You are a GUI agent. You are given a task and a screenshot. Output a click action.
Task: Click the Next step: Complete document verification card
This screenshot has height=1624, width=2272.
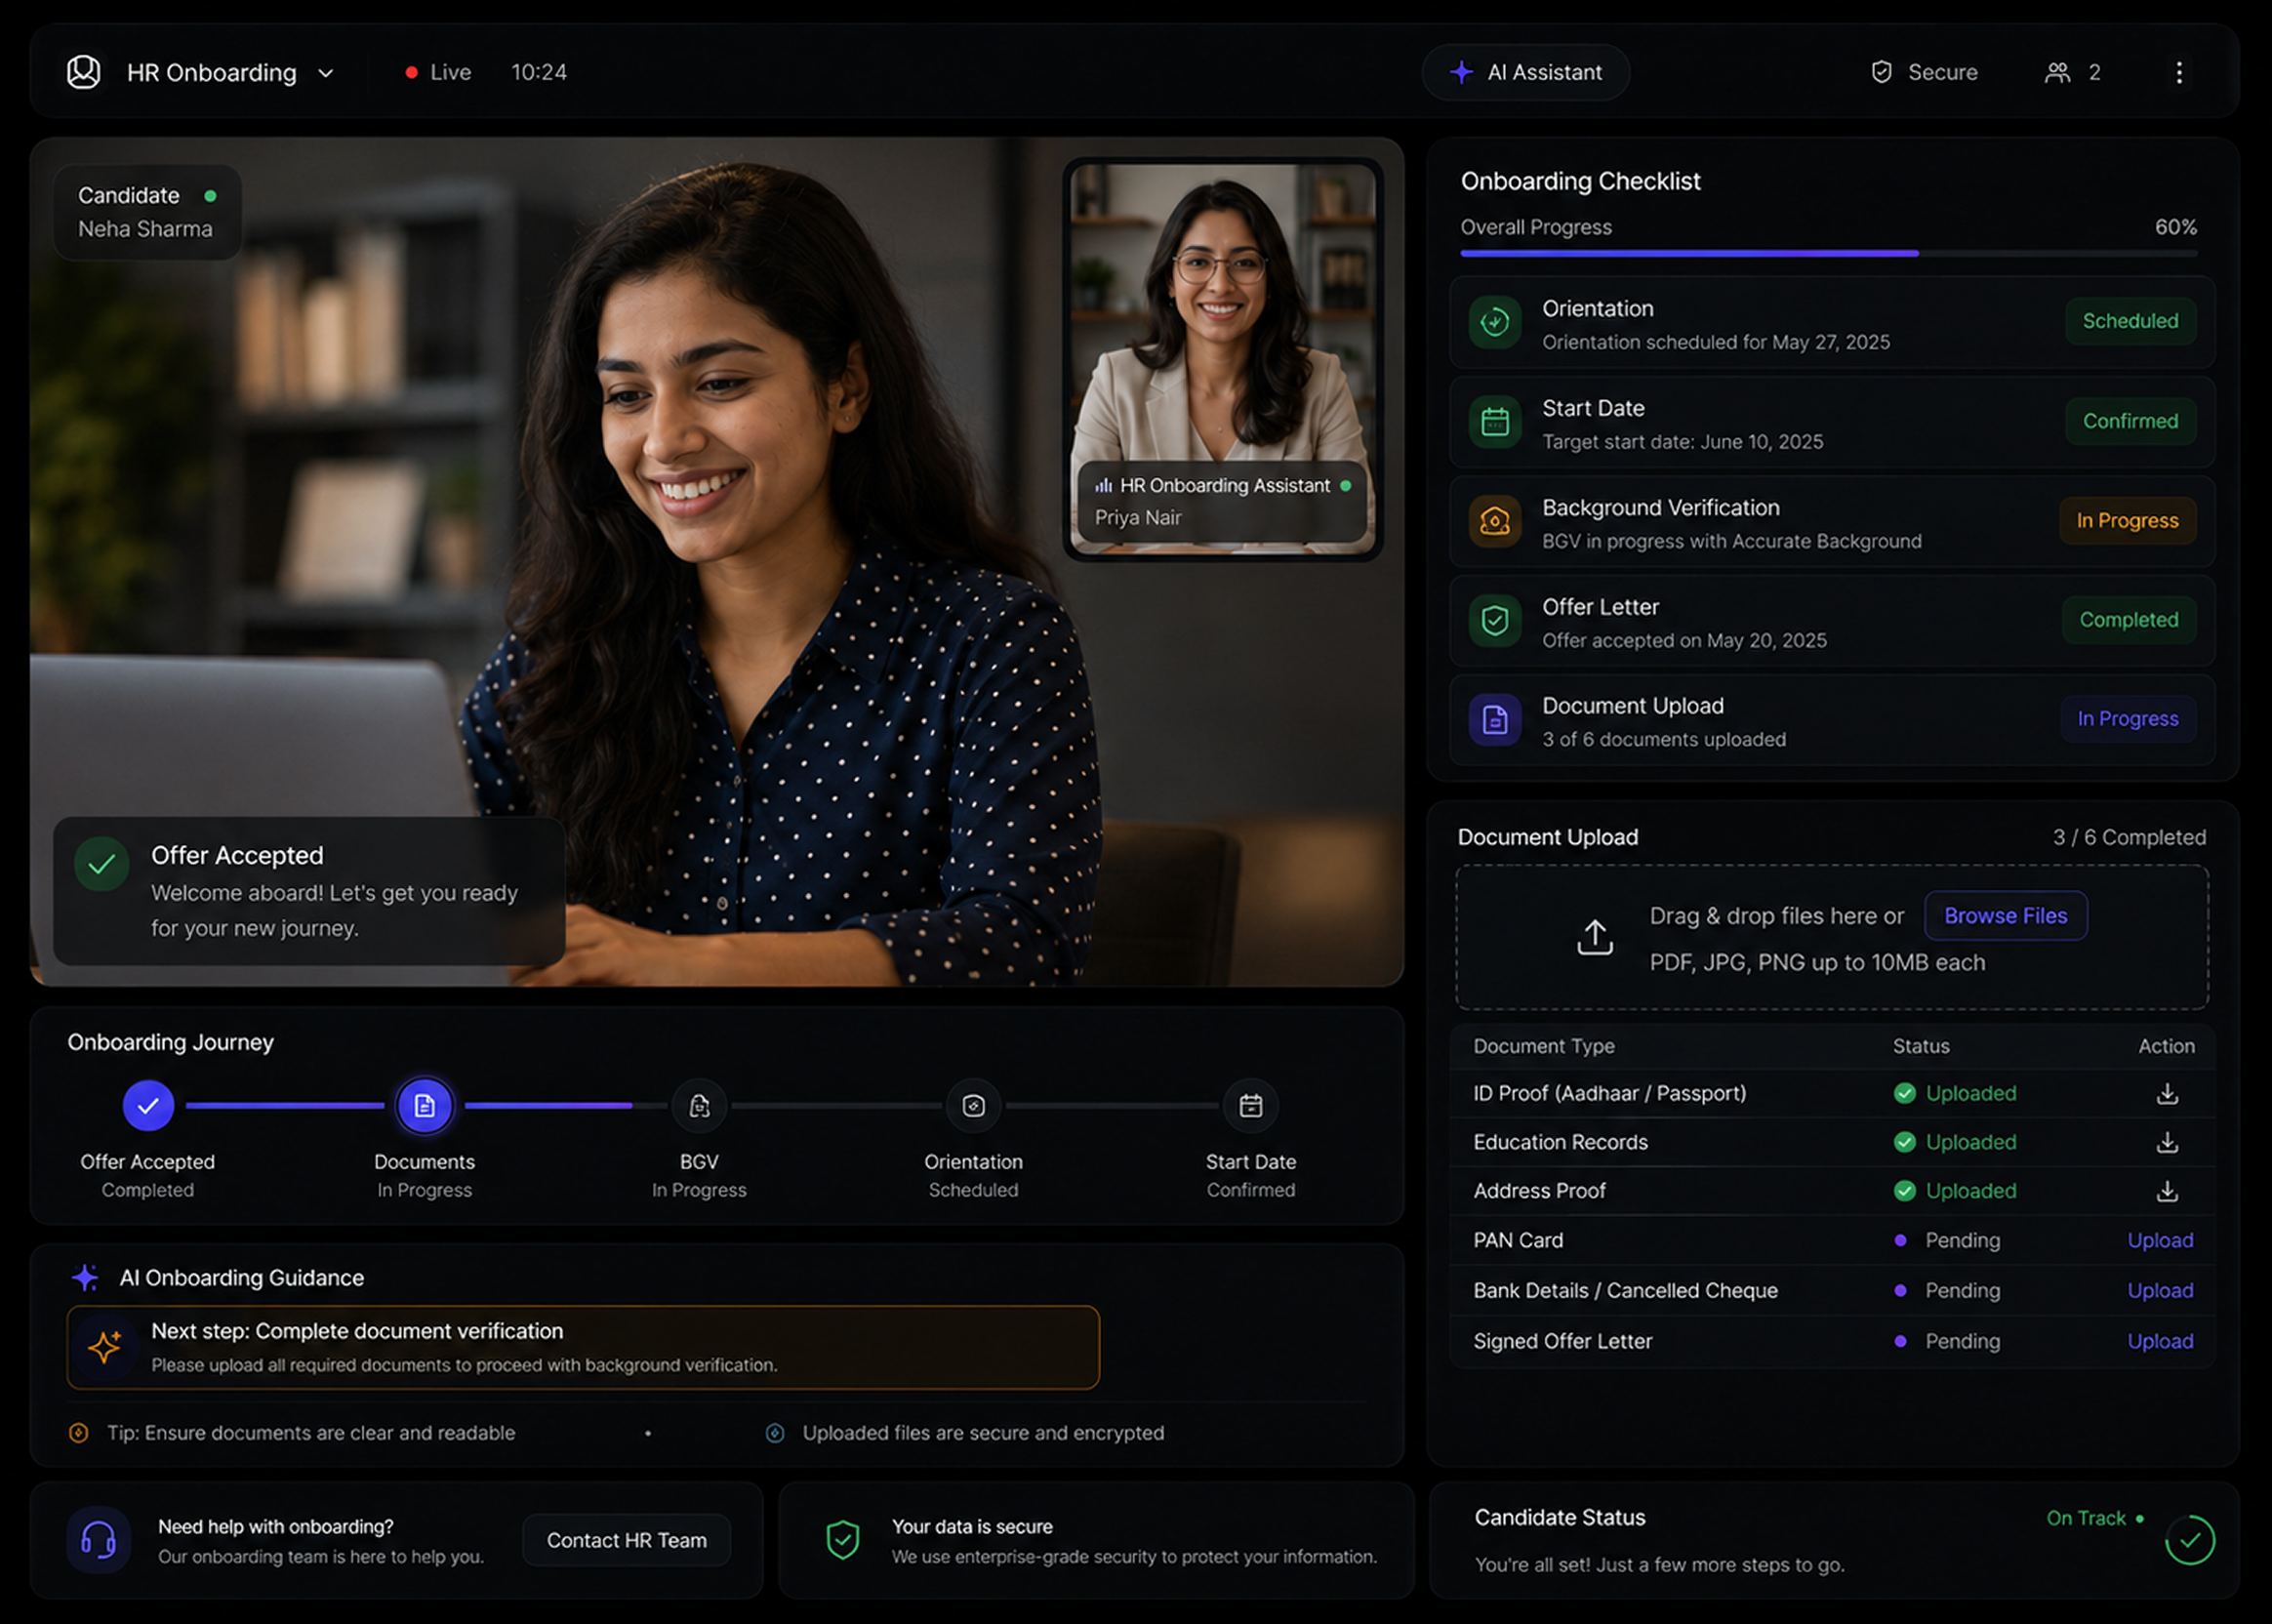point(583,1347)
